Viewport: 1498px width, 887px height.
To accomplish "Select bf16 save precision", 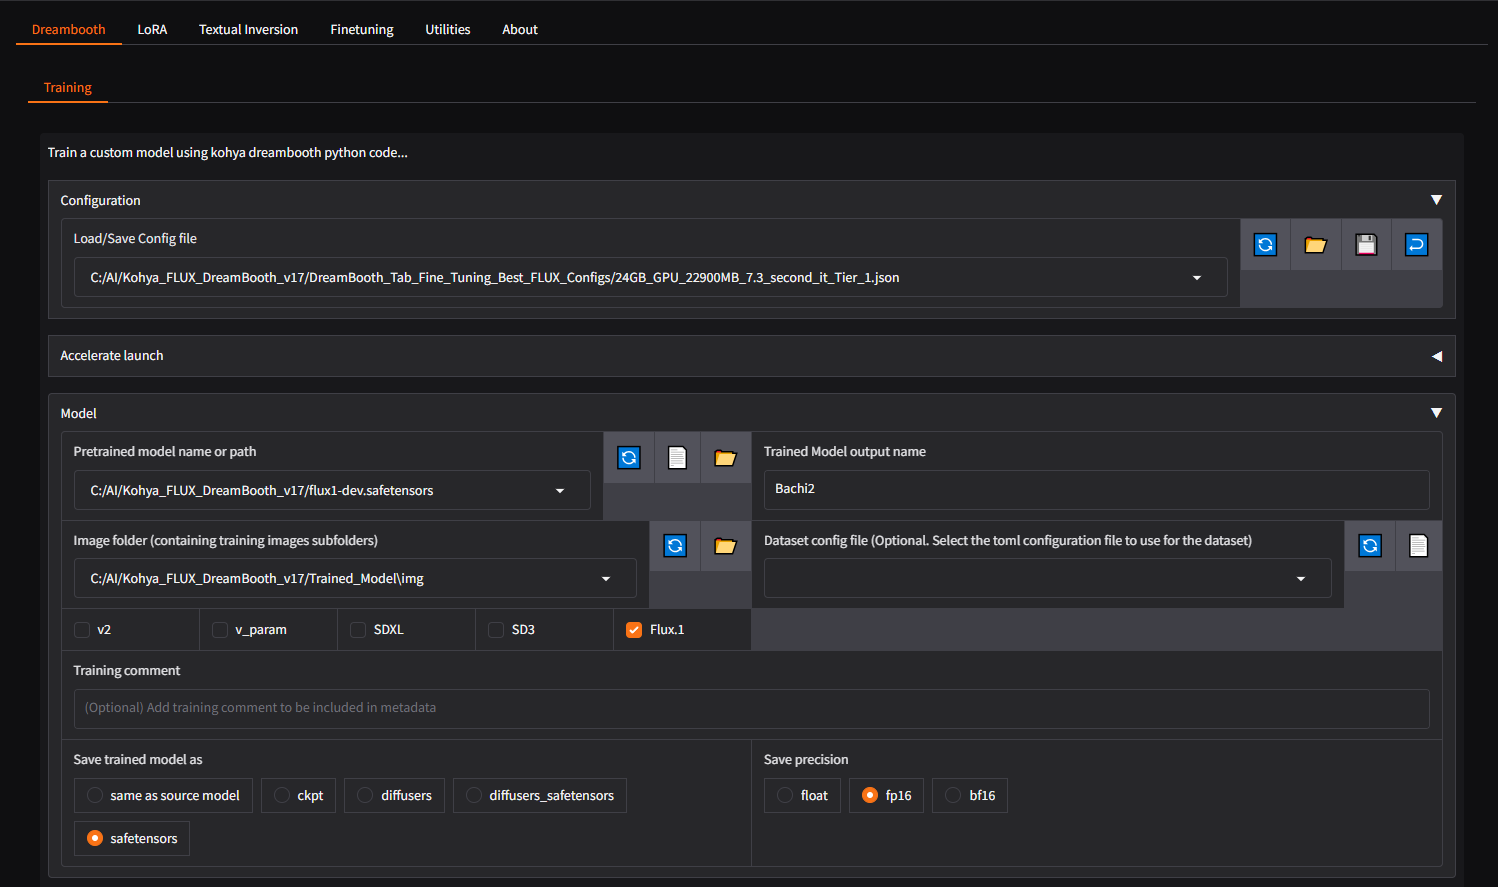I will (x=953, y=796).
